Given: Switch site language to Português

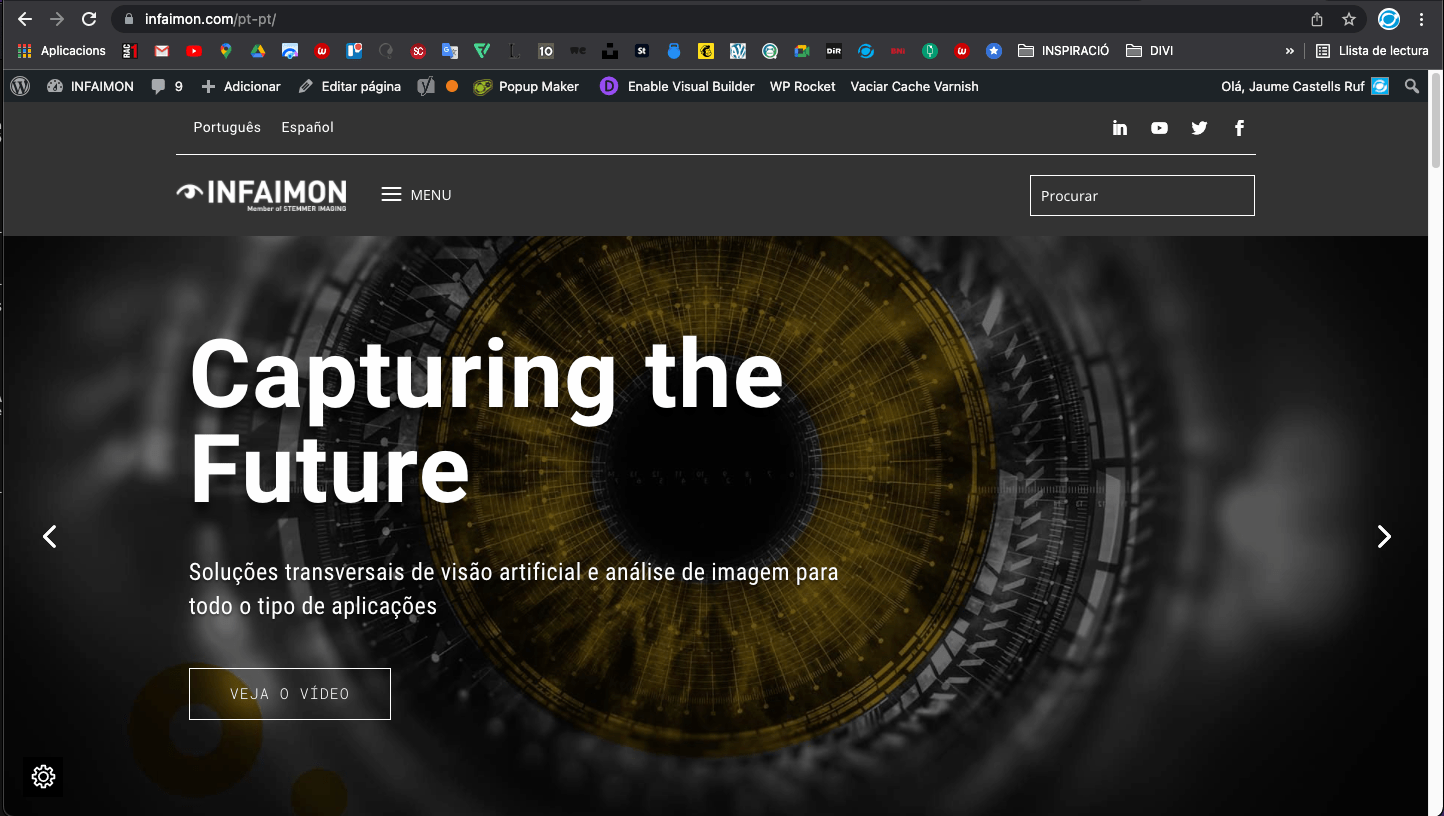Looking at the screenshot, I should tap(227, 127).
